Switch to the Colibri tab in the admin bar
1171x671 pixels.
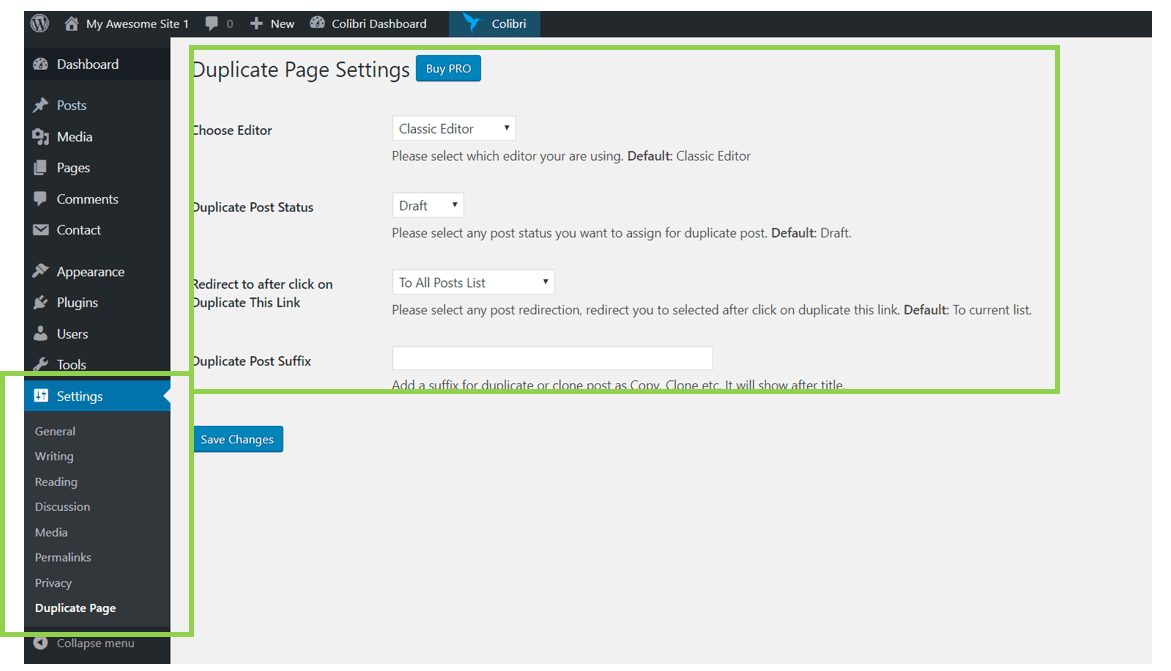[494, 23]
